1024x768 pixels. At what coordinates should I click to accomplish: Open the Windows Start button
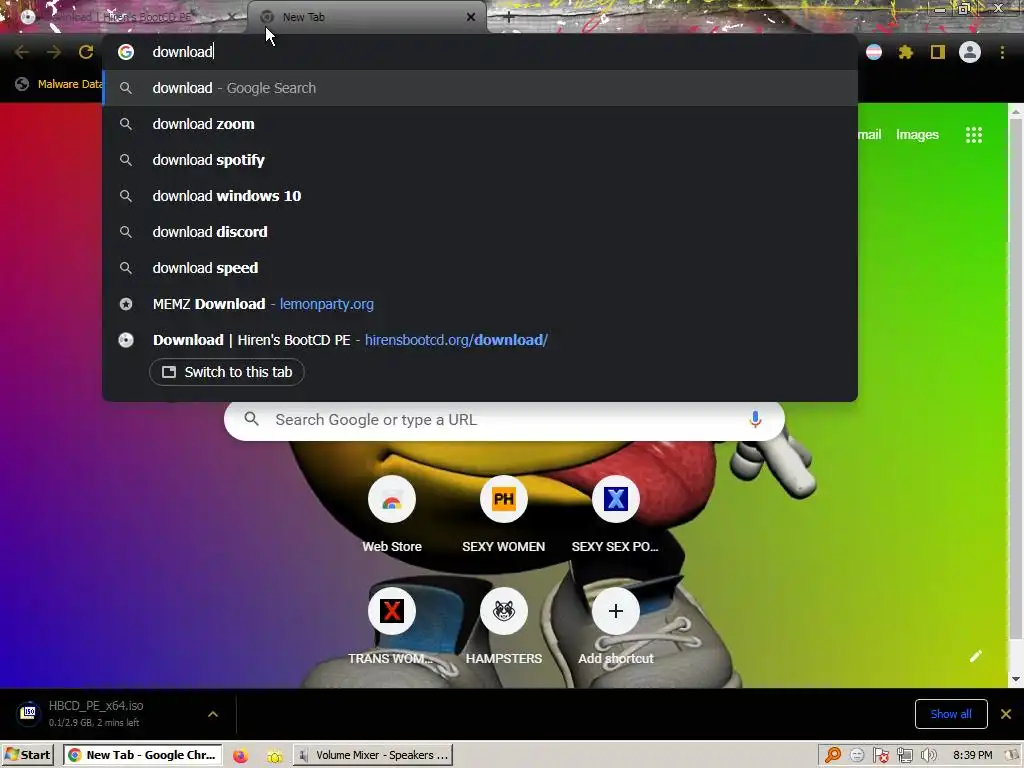[27, 755]
